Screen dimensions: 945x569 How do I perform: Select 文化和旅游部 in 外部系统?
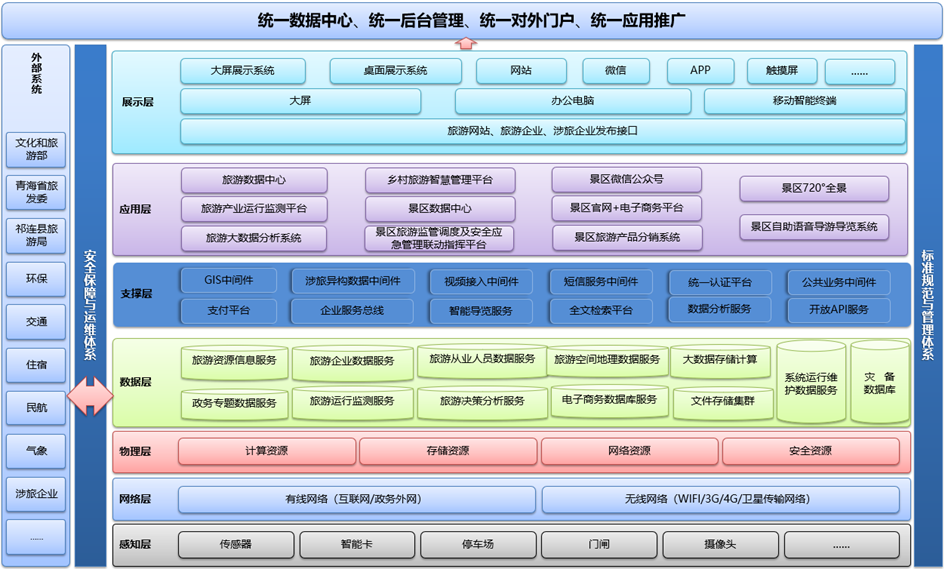[36, 149]
